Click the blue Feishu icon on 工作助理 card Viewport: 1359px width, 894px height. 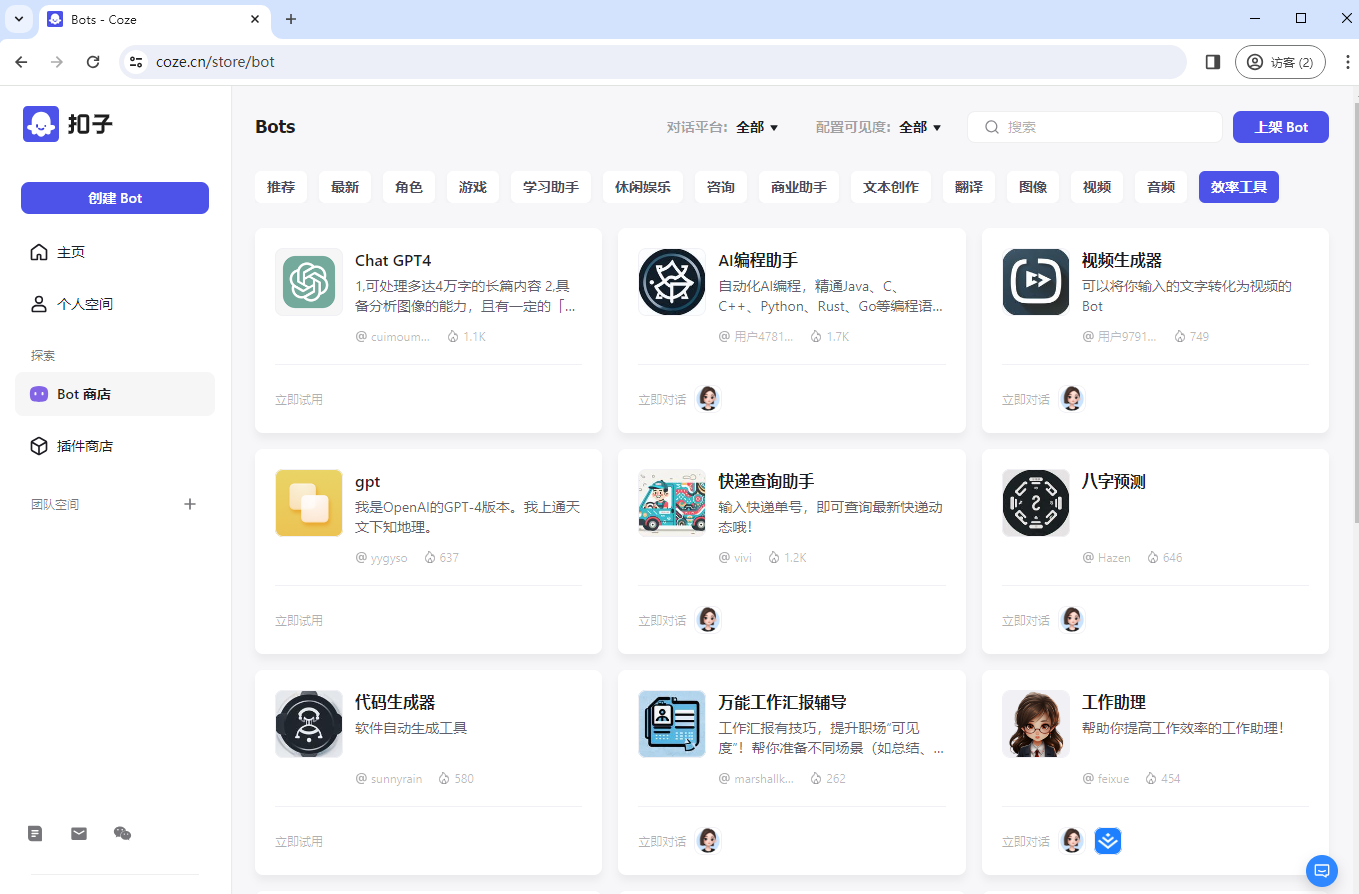coord(1108,841)
